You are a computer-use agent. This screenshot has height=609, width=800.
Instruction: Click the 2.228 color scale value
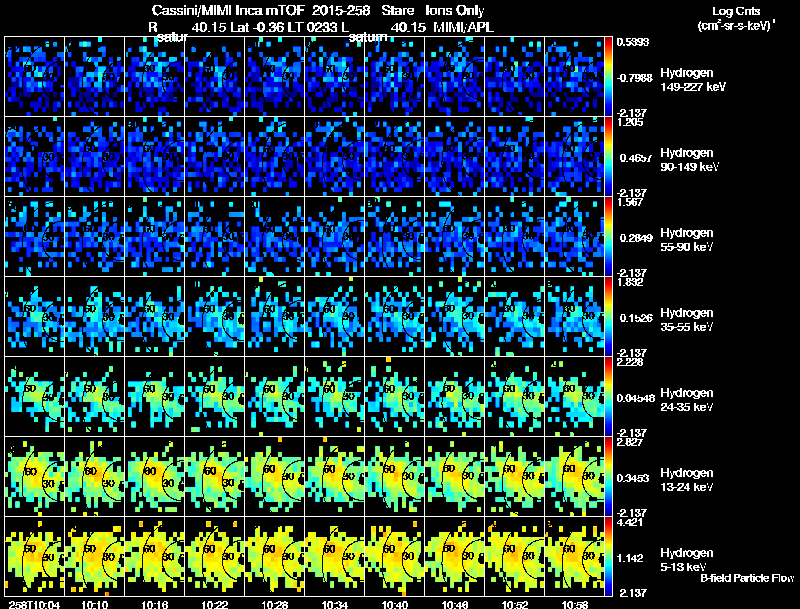[630, 363]
